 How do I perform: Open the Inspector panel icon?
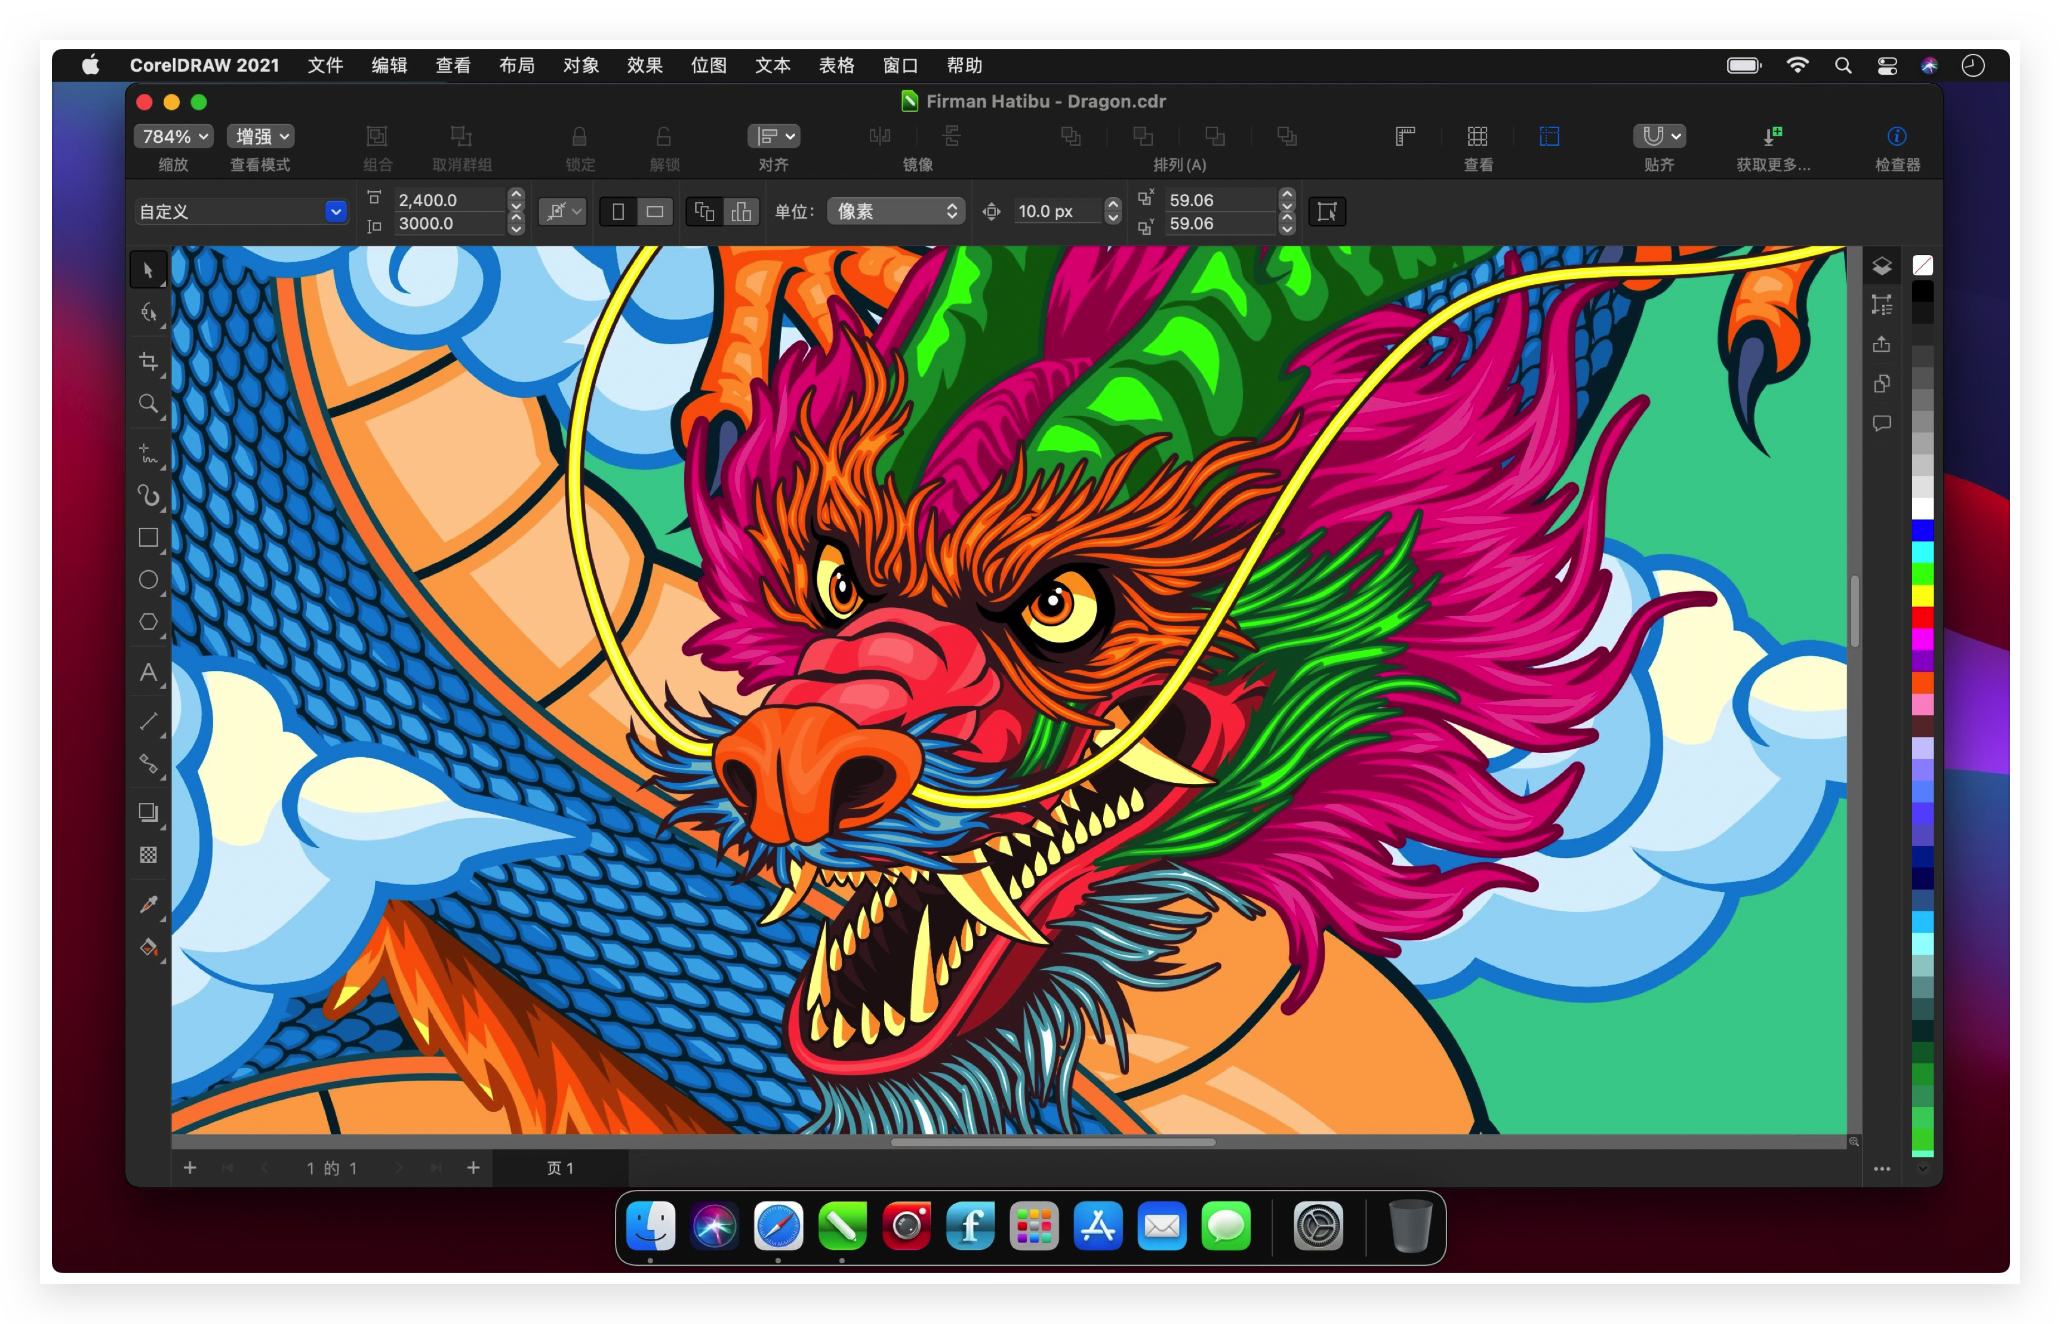(x=1895, y=137)
